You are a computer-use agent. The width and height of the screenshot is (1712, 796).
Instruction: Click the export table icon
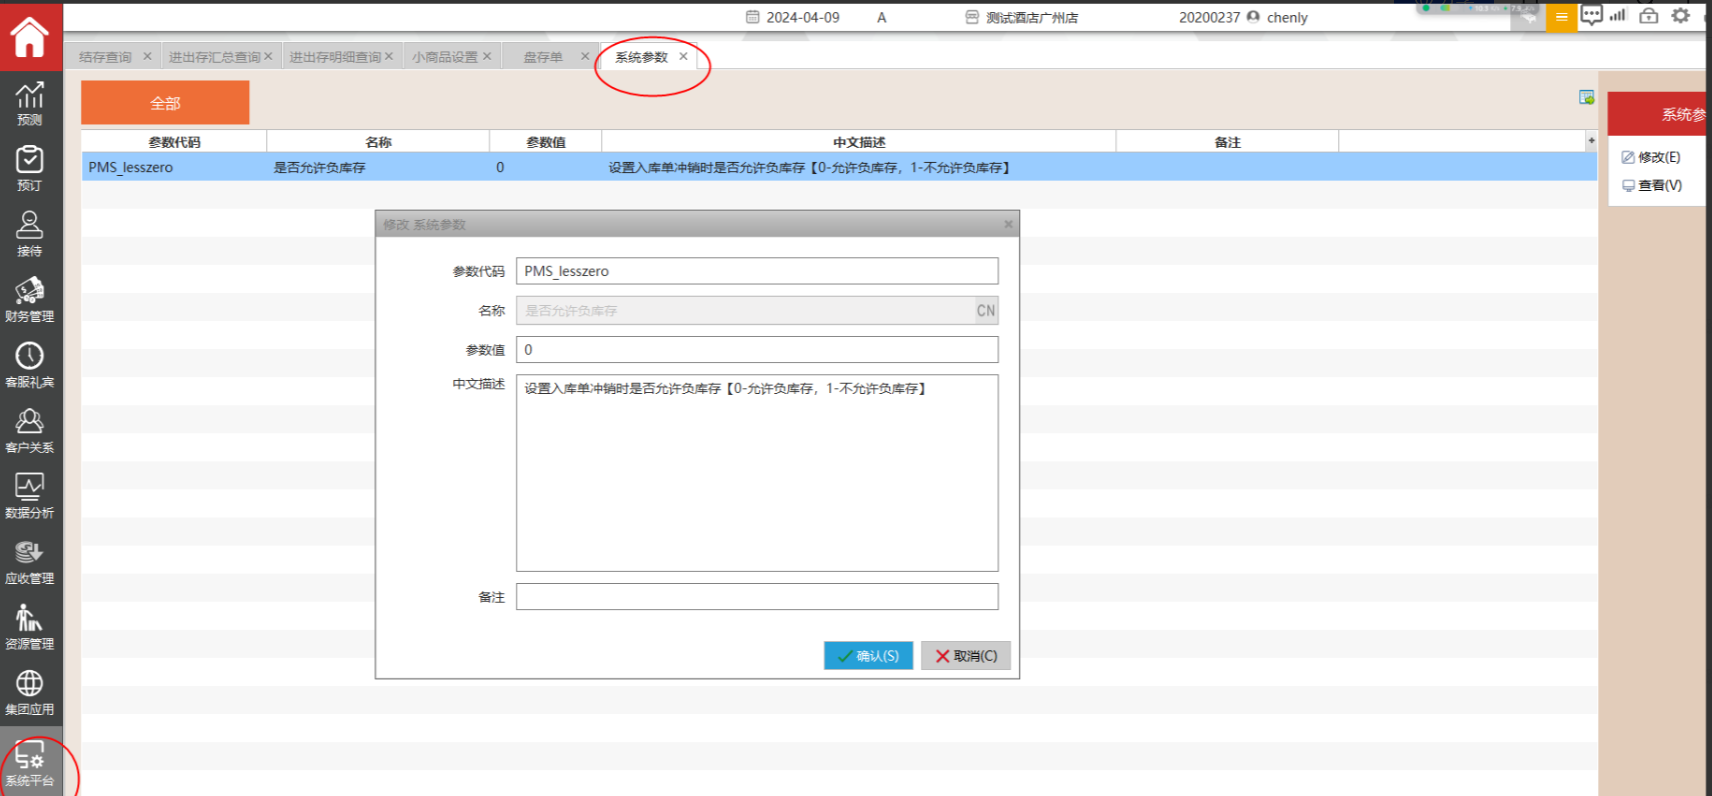pos(1586,97)
